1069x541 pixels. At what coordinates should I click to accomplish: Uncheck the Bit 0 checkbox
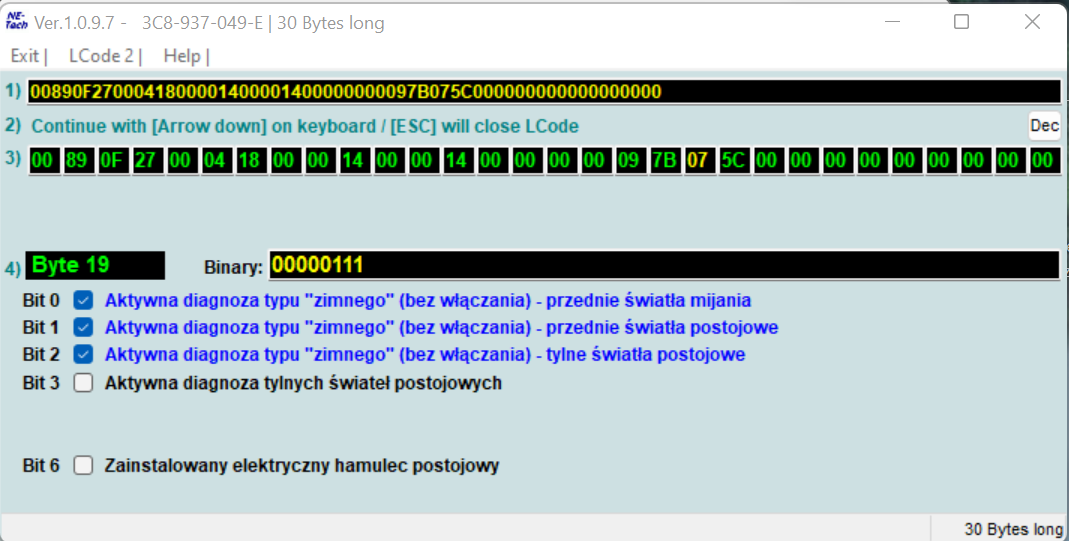pyautogui.click(x=83, y=300)
